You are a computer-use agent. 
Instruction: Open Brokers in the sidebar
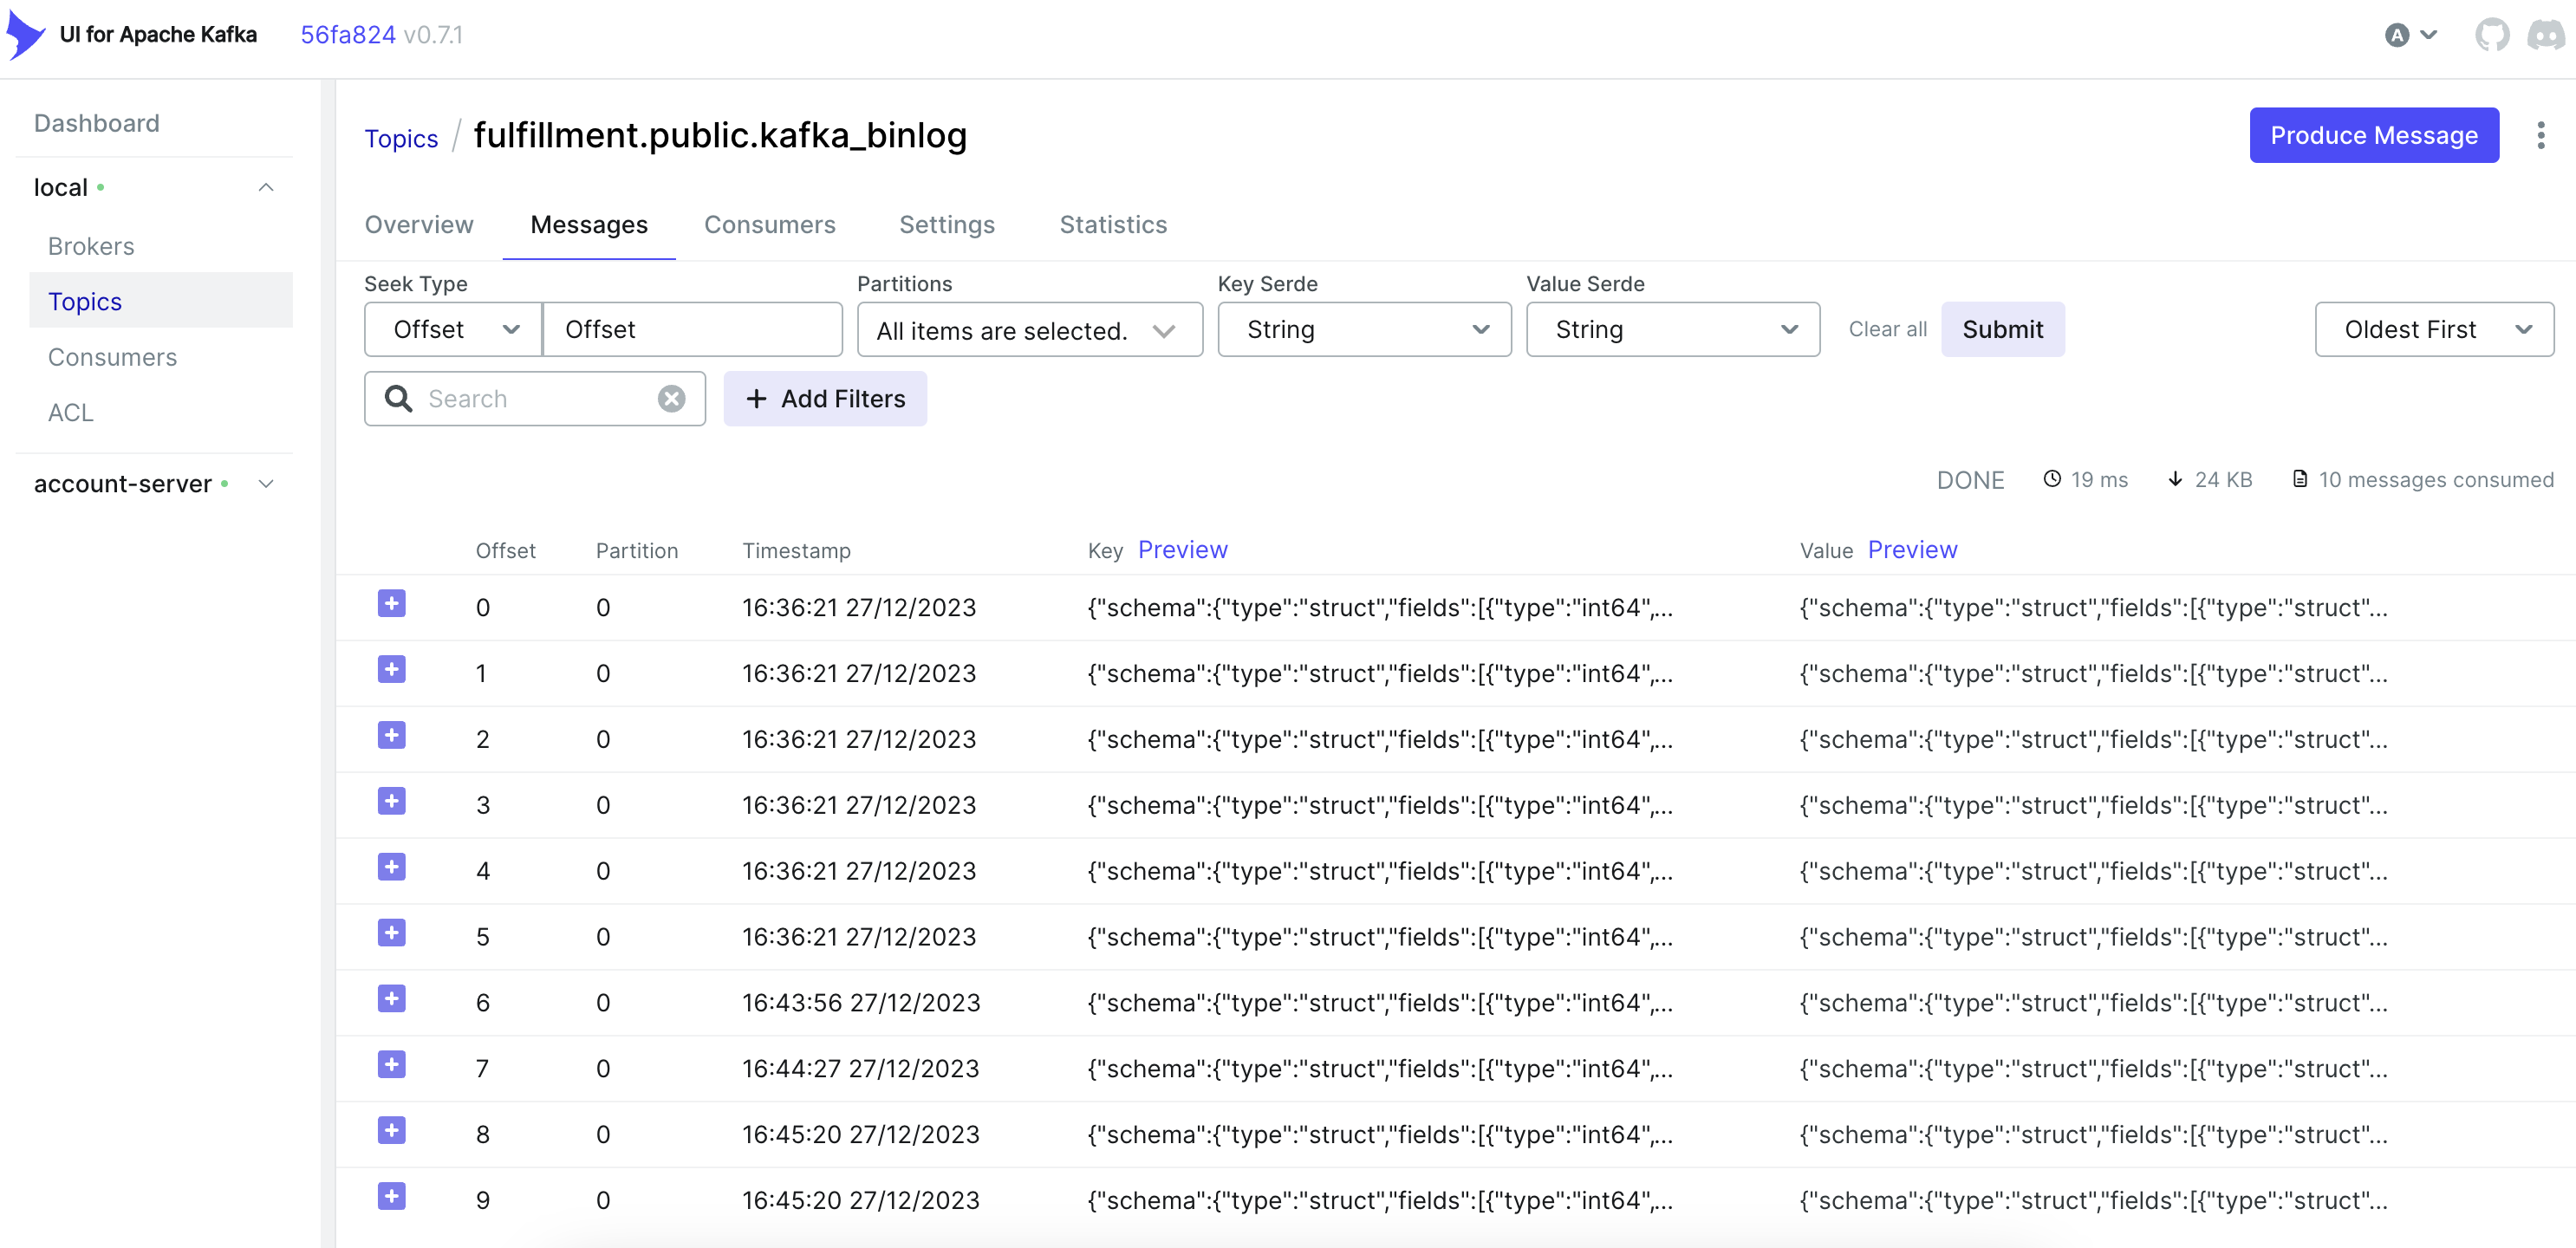(x=90, y=246)
